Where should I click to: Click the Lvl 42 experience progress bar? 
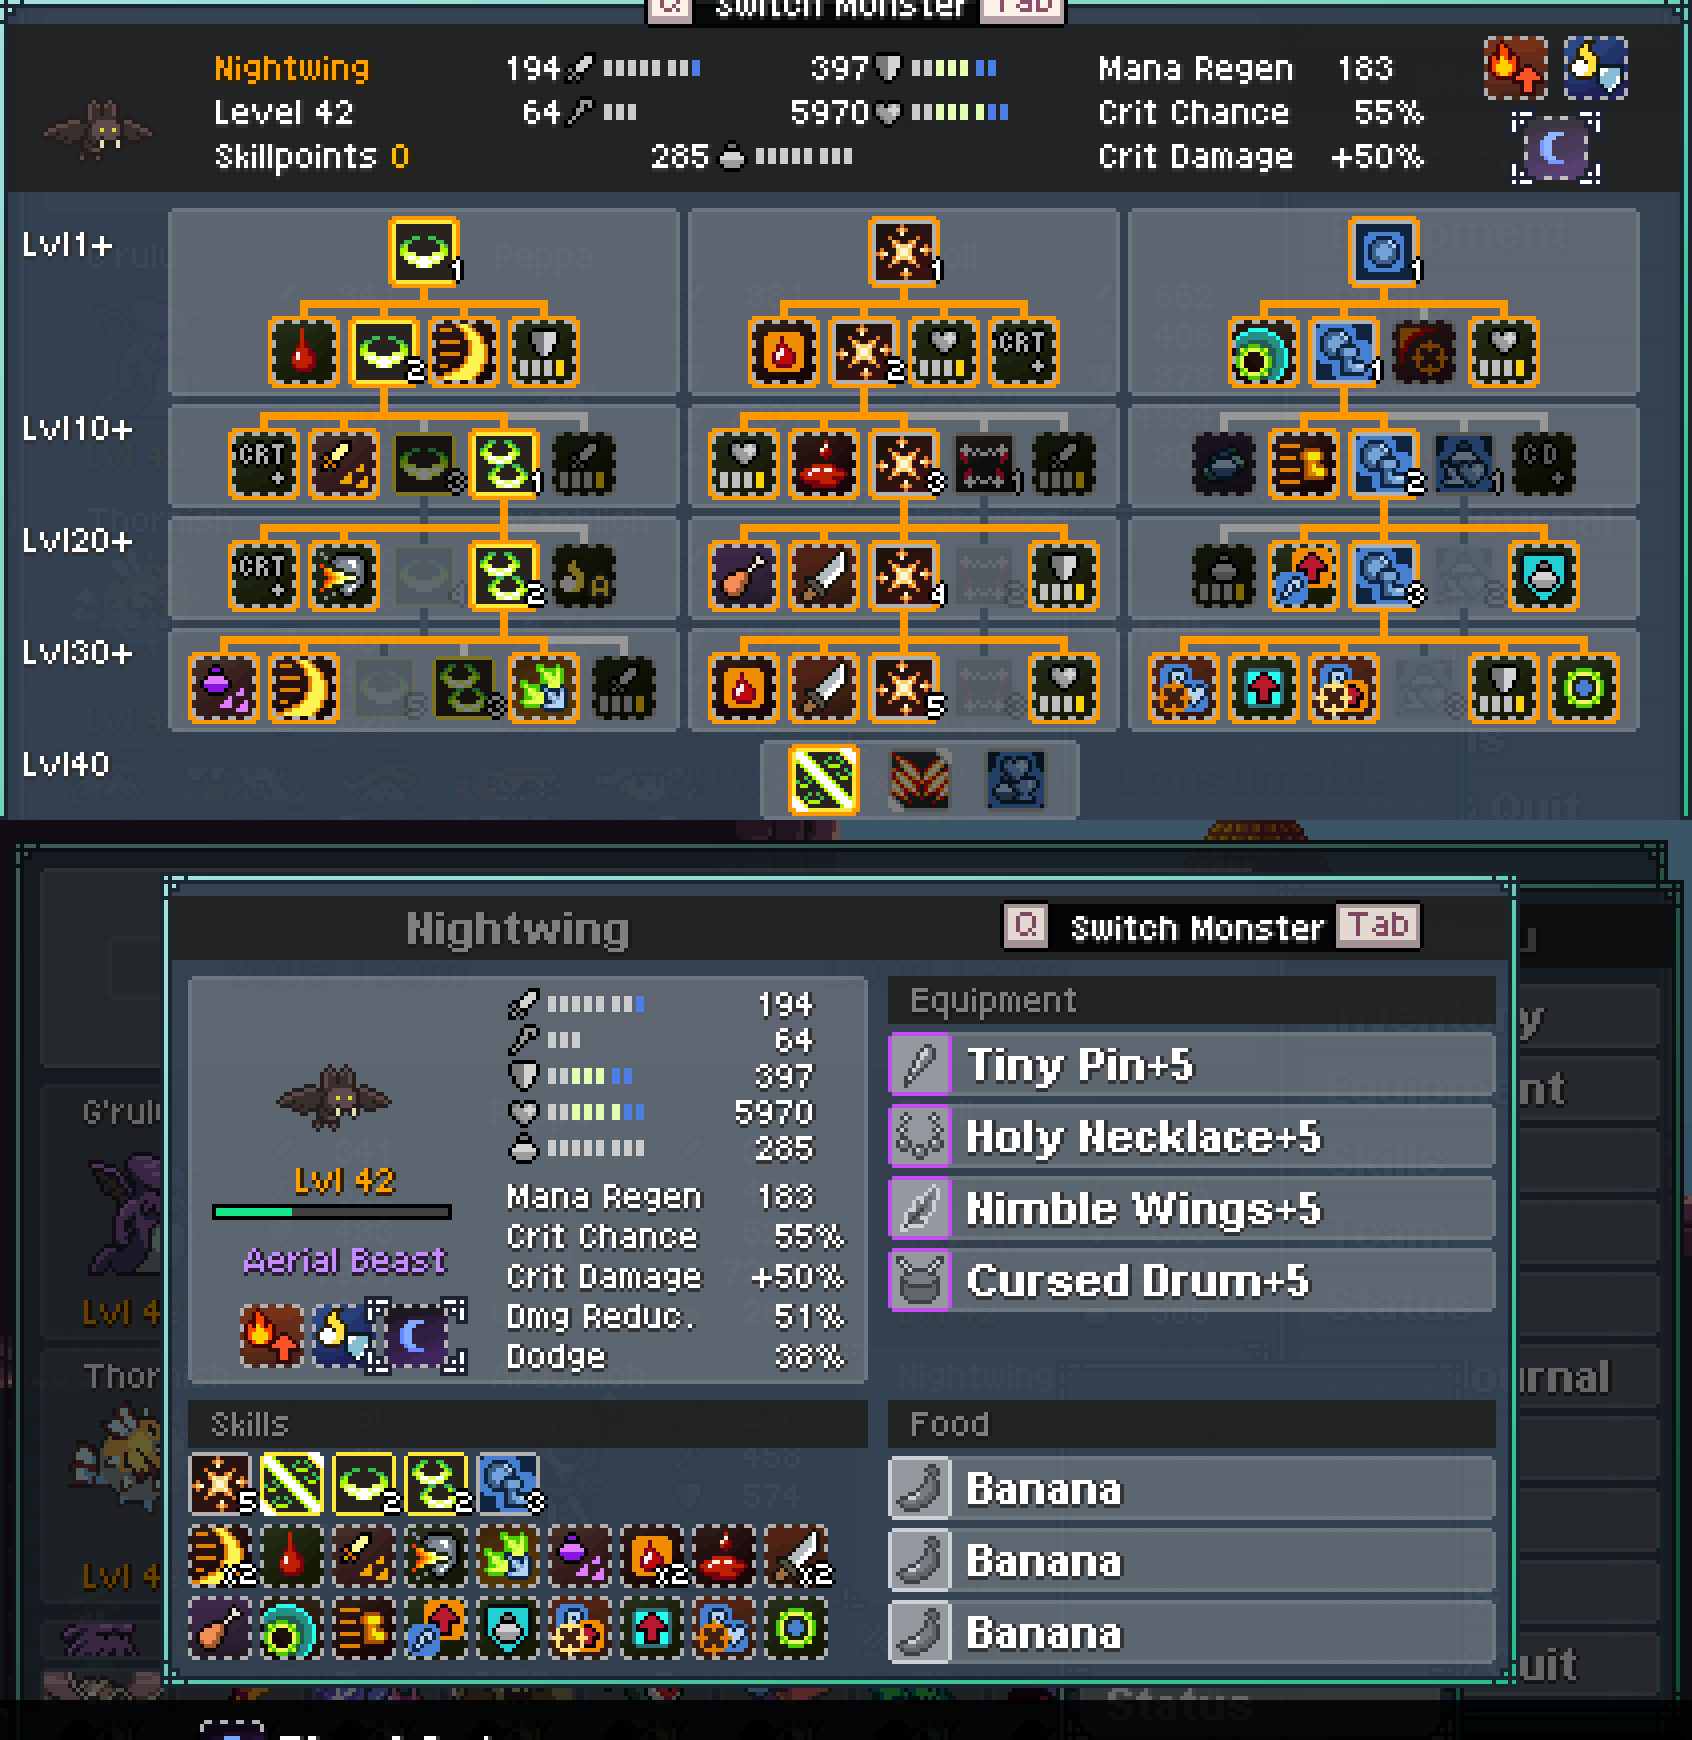tap(332, 1212)
